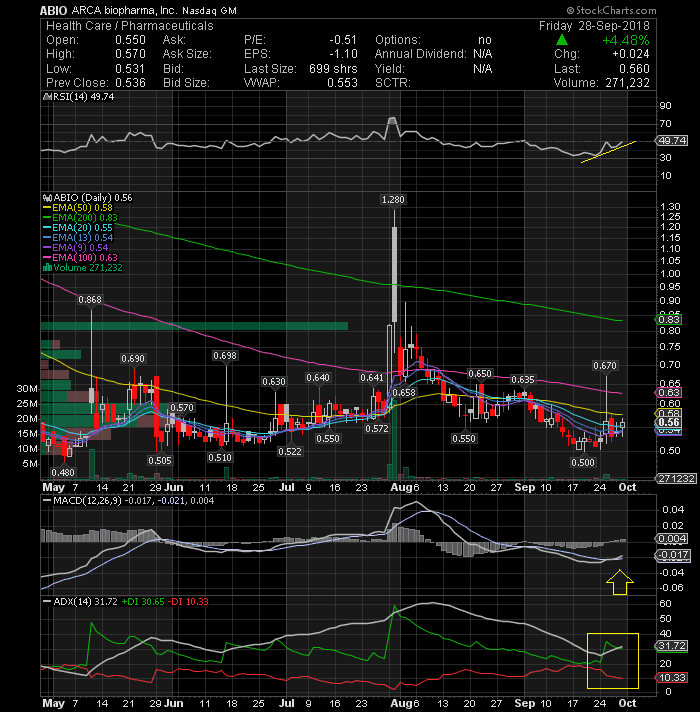Screen dimensions: 700x712
Task: Click the Prev Close value 0.536
Action: click(130, 83)
